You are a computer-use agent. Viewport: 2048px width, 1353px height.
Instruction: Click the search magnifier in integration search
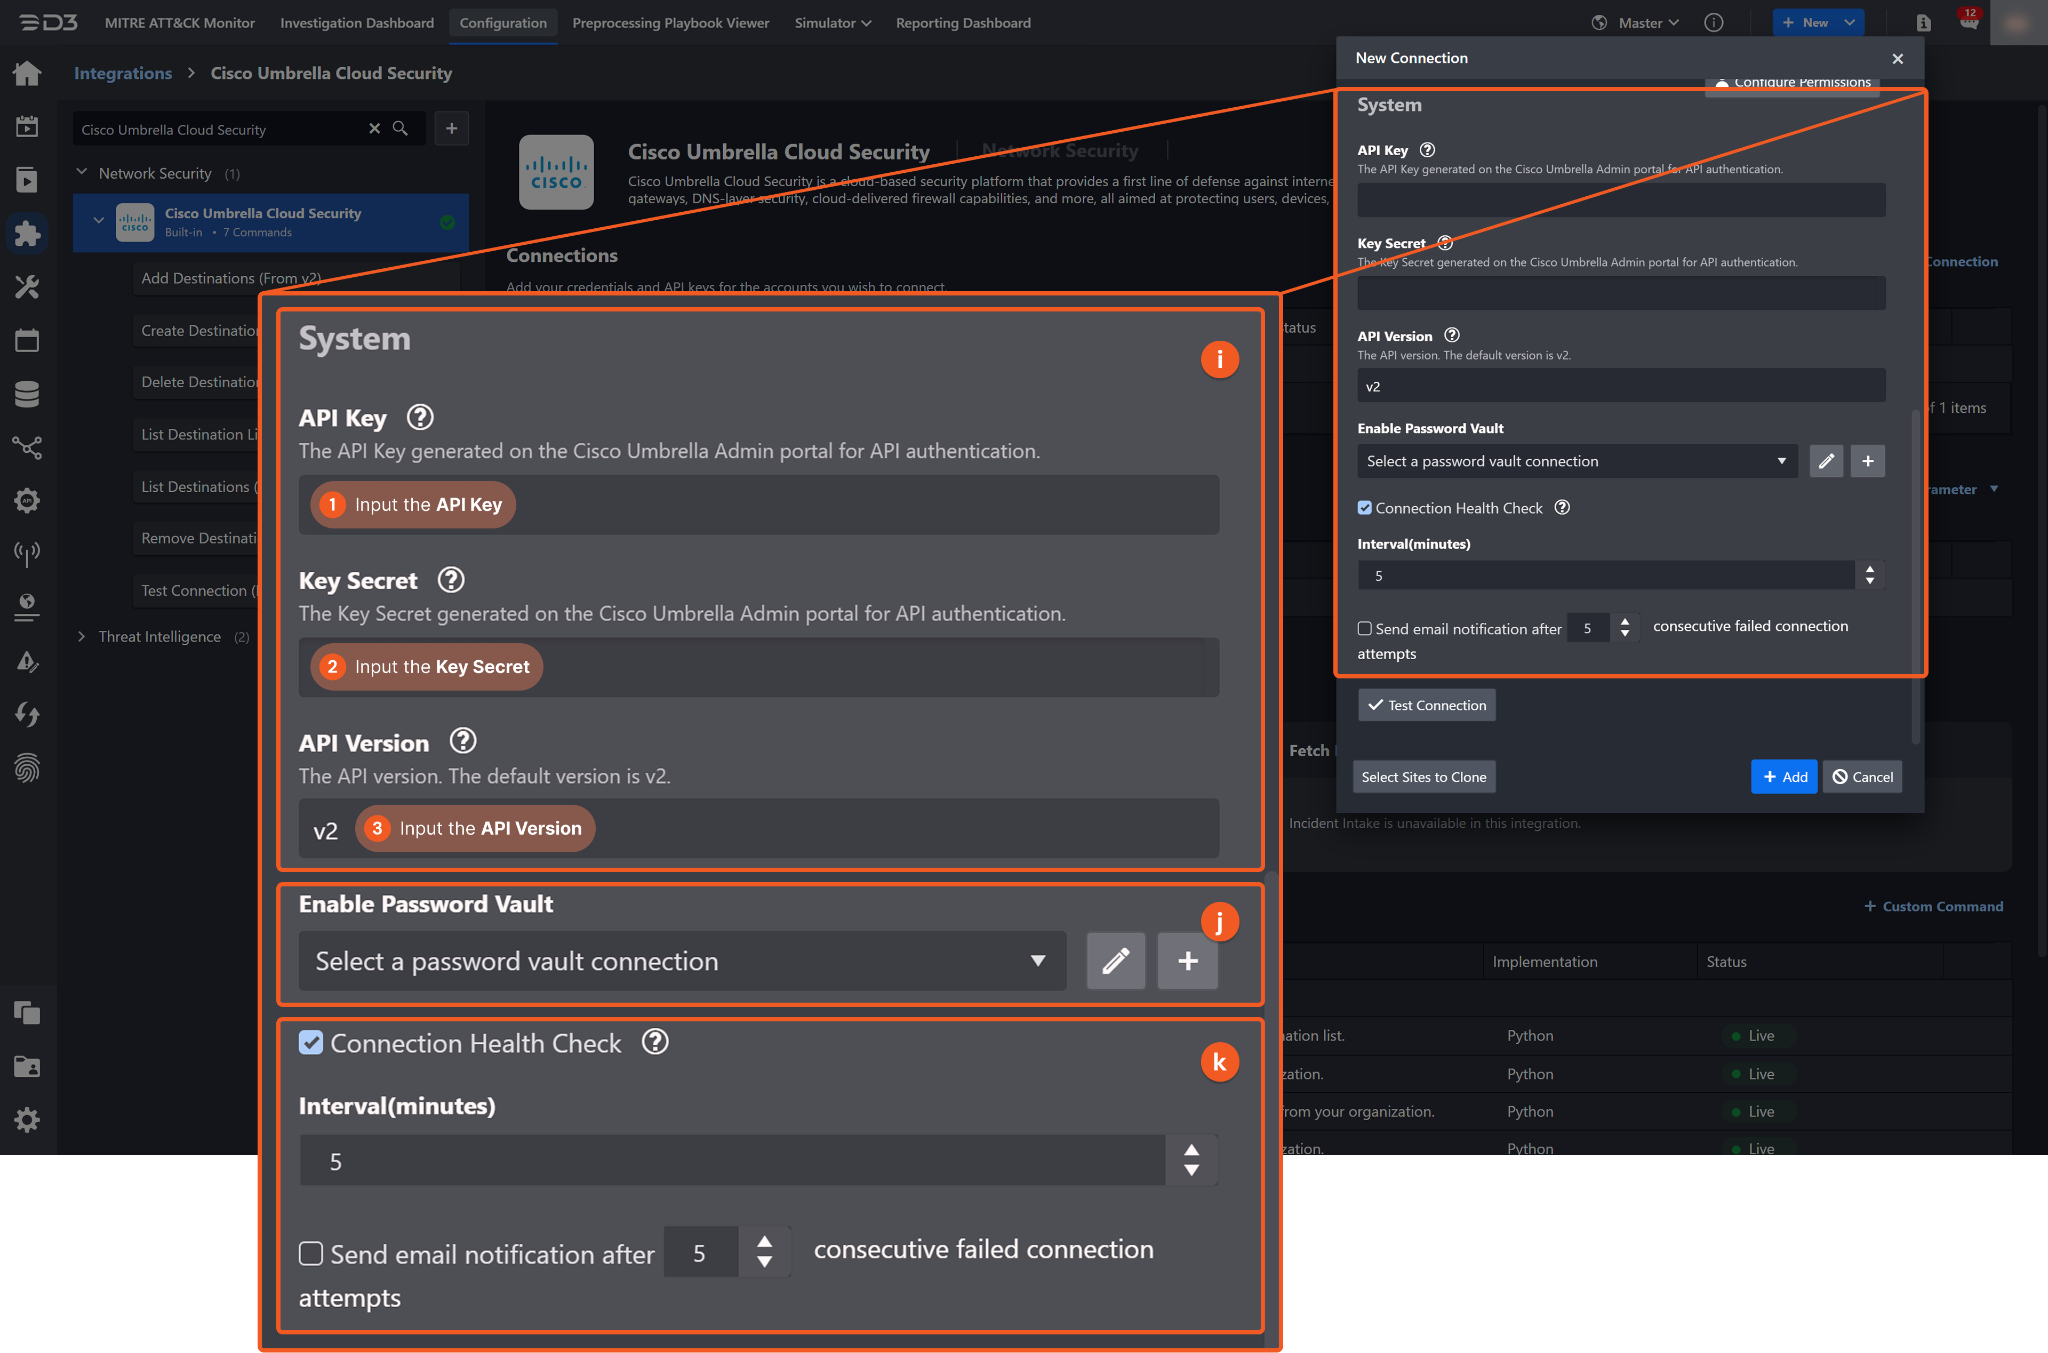(400, 129)
